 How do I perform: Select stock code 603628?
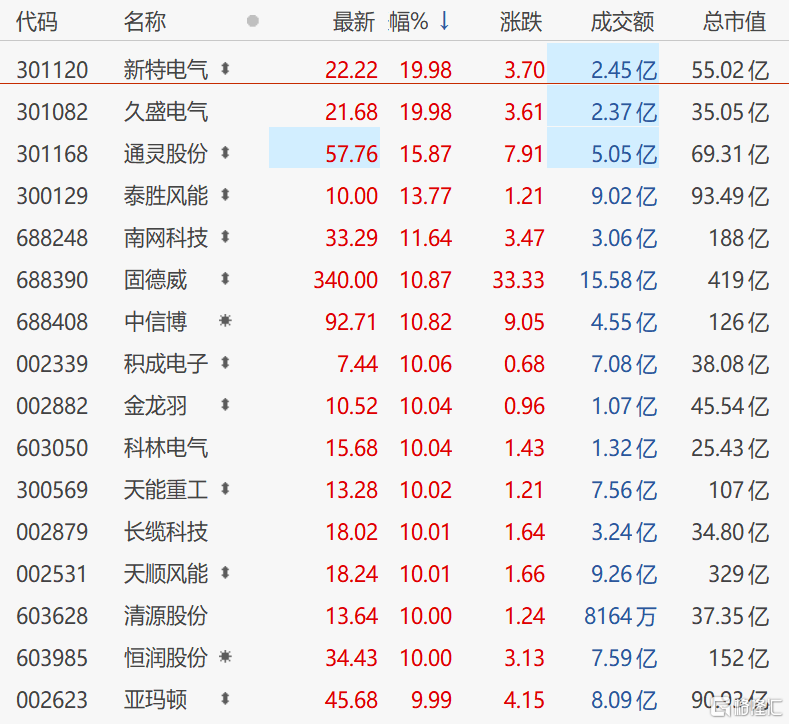pyautogui.click(x=52, y=616)
